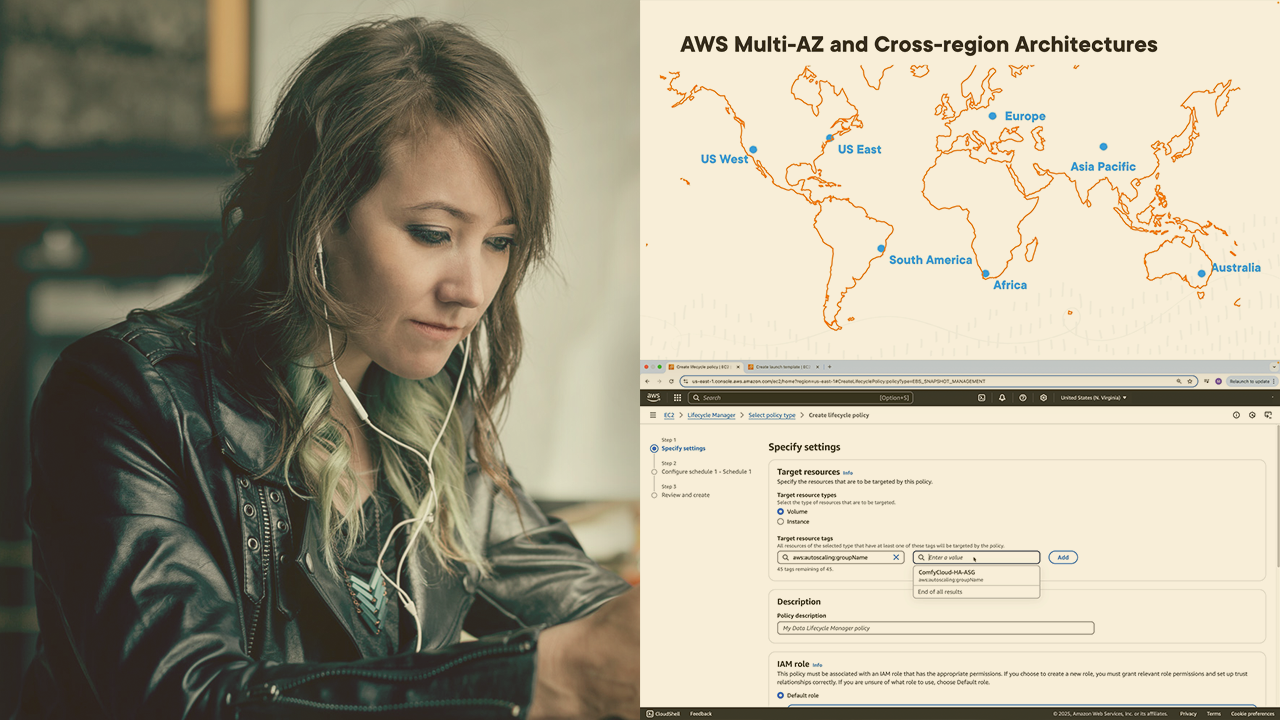The width and height of the screenshot is (1280, 720).
Task: Reload the page in the browser
Action: (x=671, y=381)
